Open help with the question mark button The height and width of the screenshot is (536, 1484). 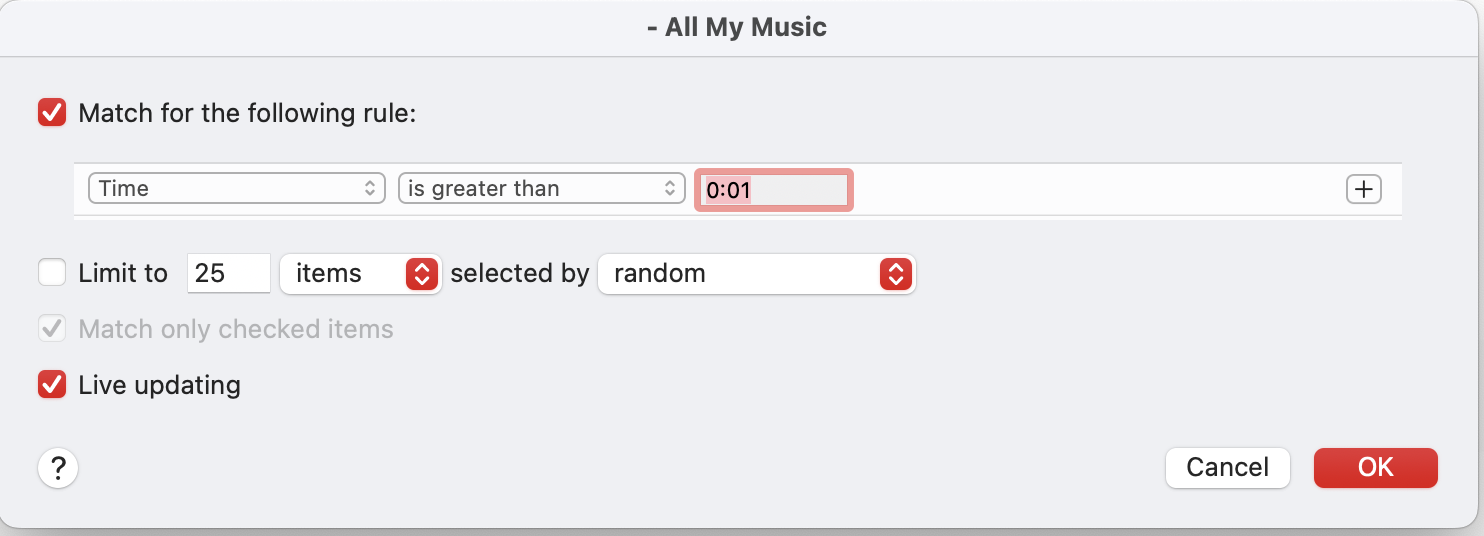tap(58, 467)
